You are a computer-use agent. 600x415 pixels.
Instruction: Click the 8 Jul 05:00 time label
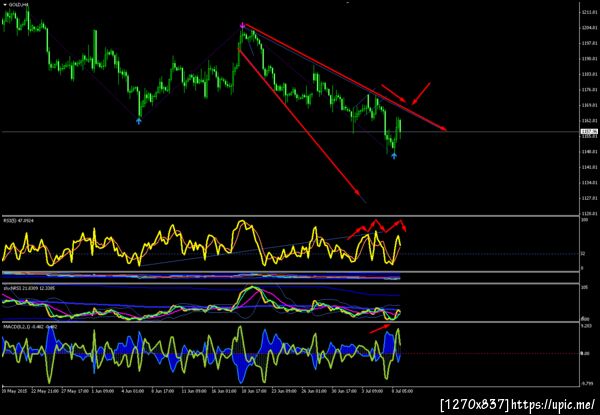402,391
